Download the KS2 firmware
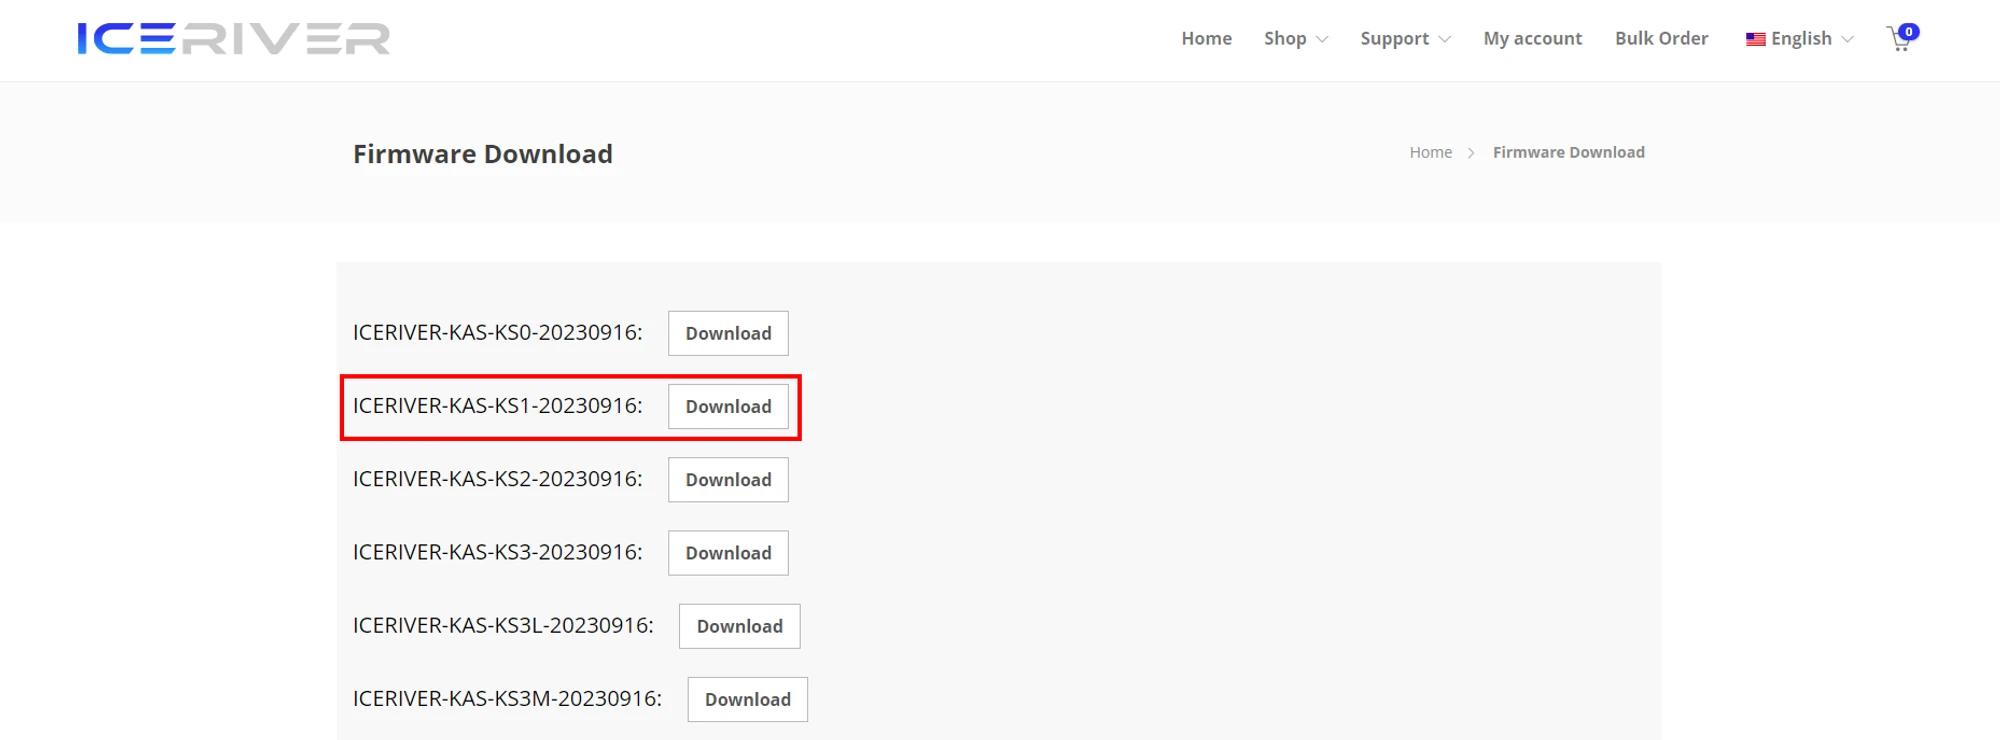 728,480
